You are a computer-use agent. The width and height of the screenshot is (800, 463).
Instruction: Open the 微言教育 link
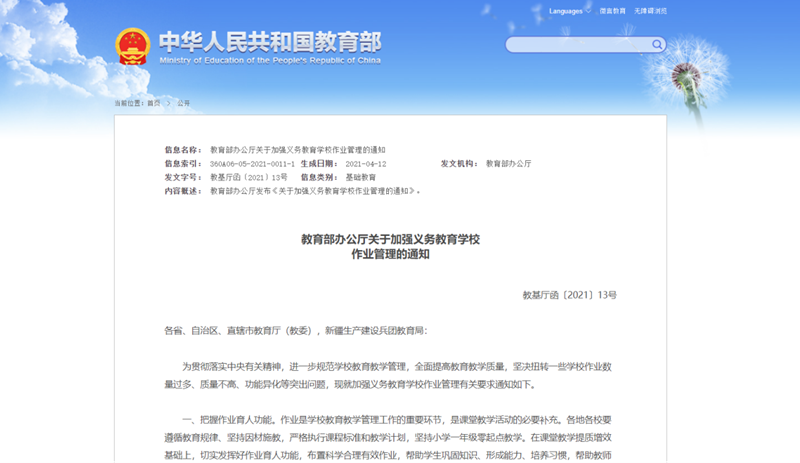click(612, 11)
